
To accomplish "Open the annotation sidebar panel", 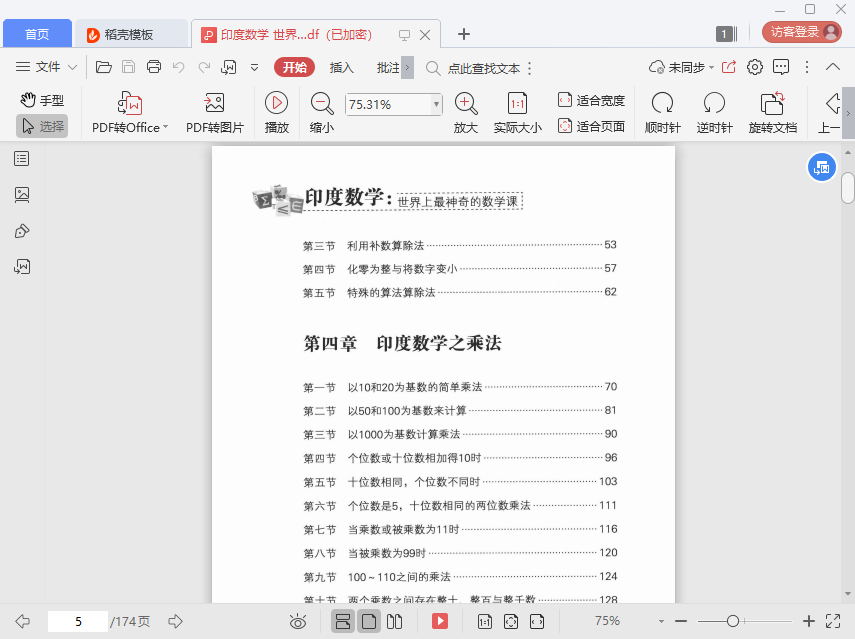I will click(x=22, y=231).
